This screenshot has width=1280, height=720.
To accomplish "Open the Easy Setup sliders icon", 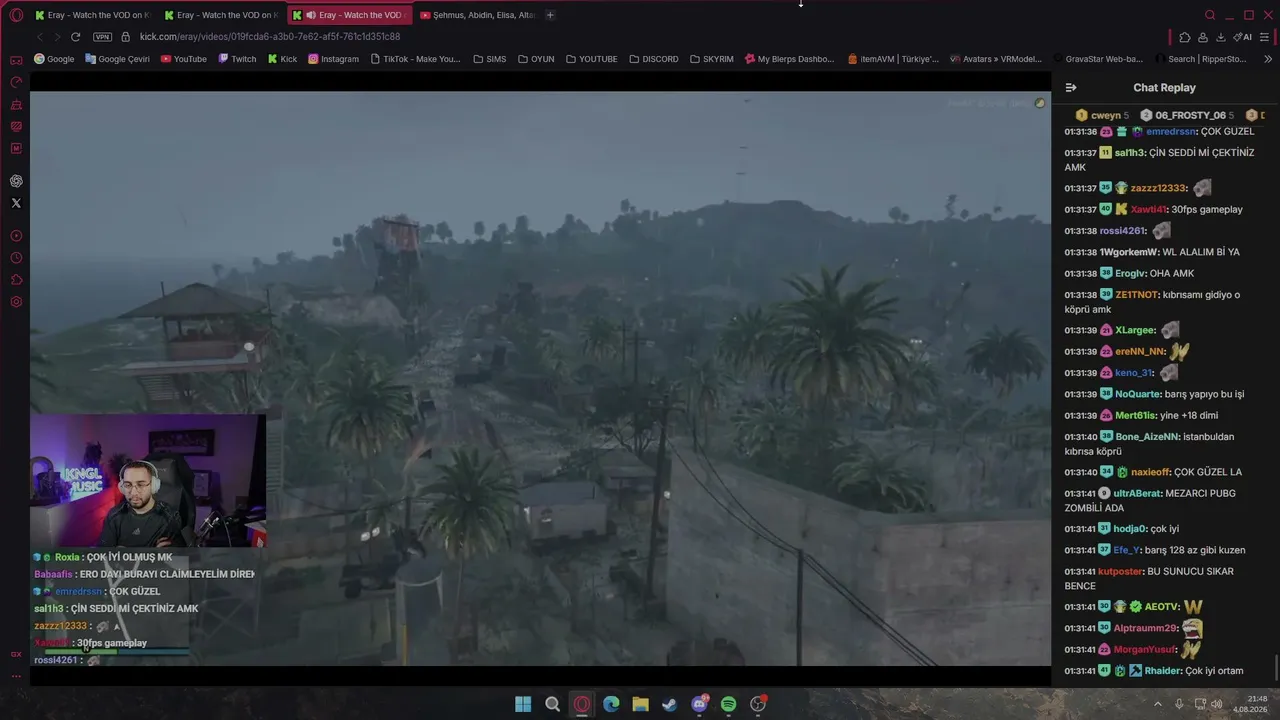I will pyautogui.click(x=1264, y=37).
